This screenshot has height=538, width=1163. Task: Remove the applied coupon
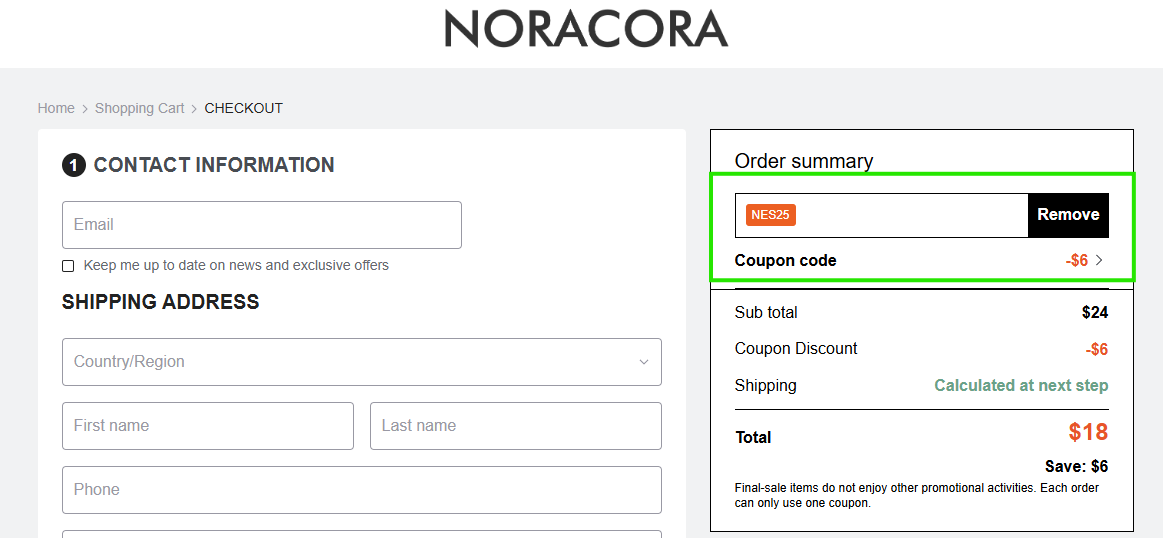[x=1068, y=215]
